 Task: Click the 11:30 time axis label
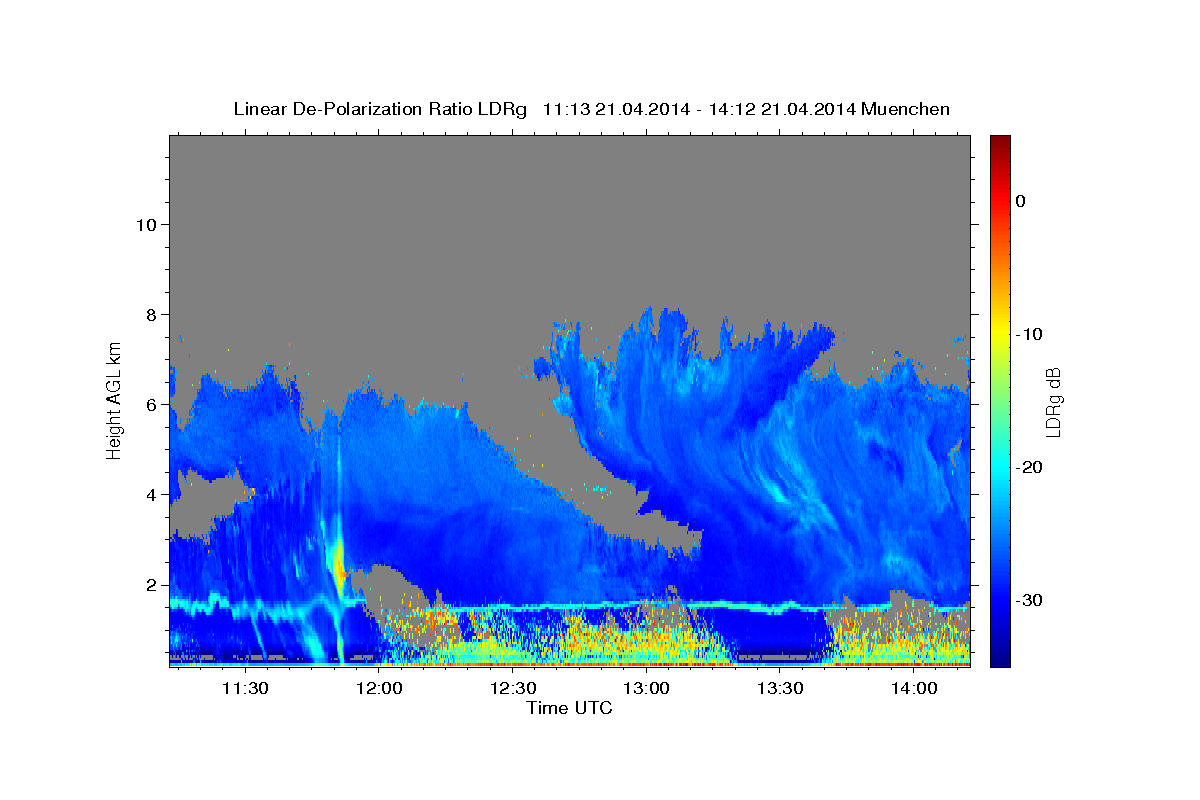click(x=245, y=688)
